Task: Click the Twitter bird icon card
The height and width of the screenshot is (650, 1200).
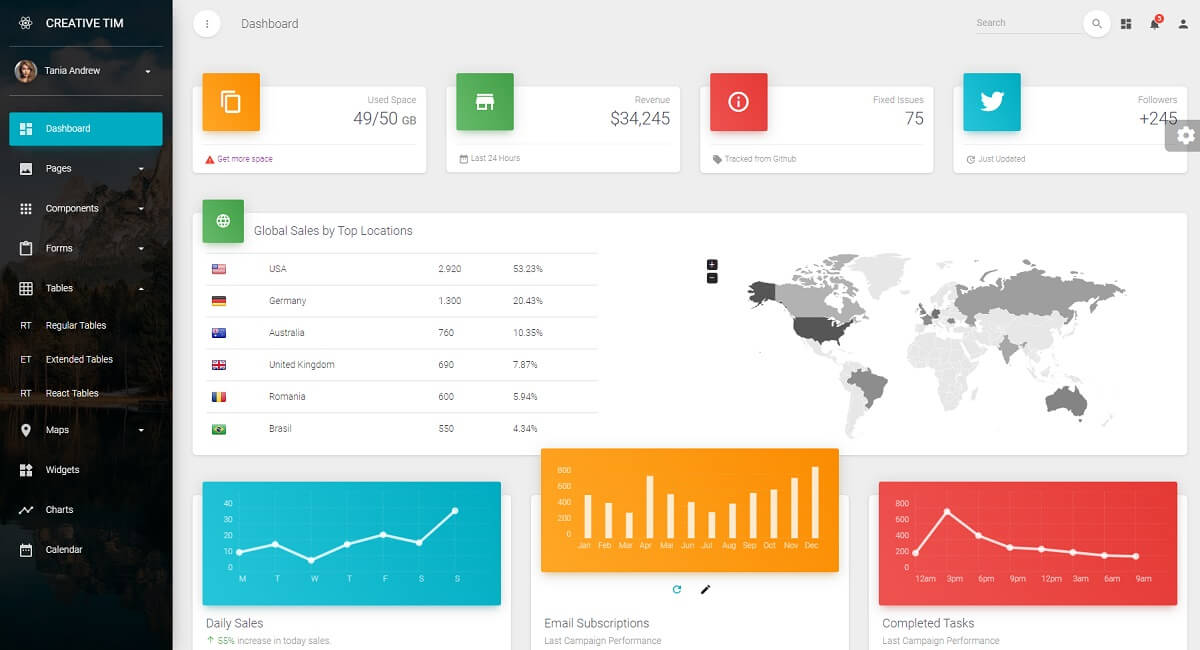Action: (x=991, y=101)
